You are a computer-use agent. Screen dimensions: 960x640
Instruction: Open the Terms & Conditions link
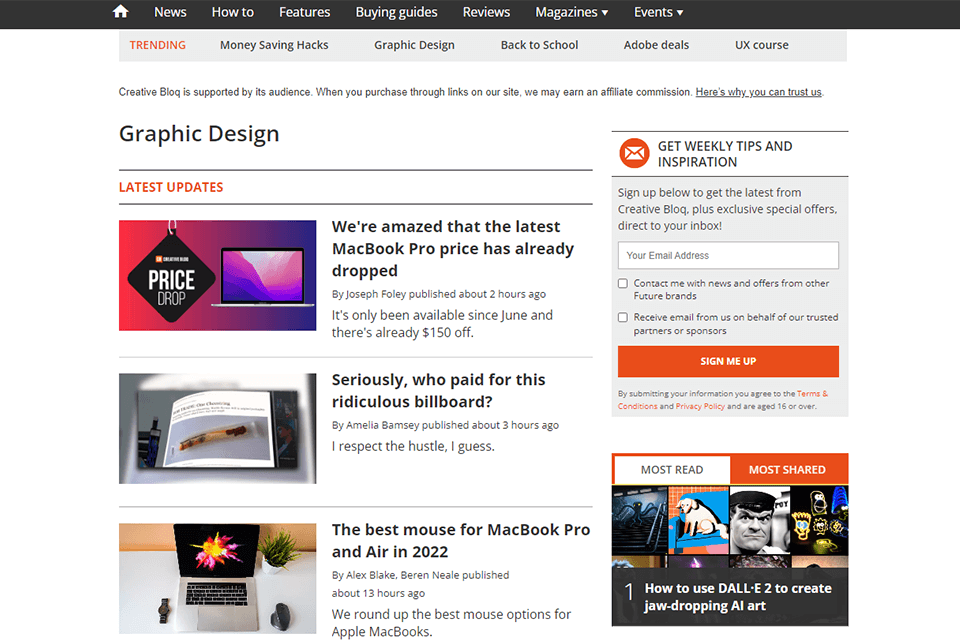812,394
